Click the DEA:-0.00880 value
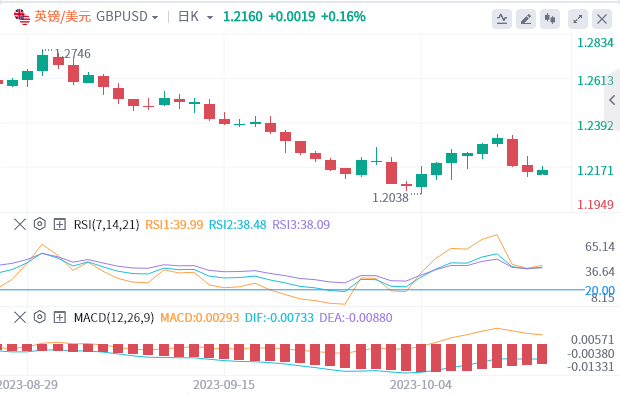The image size is (620, 395). (x=356, y=318)
